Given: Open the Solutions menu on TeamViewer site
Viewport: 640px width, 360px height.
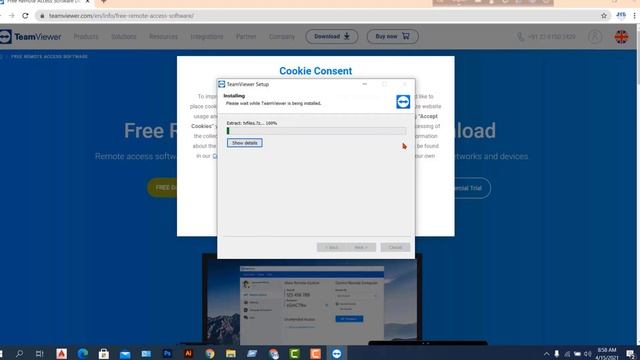Looking at the screenshot, I should 124,37.
